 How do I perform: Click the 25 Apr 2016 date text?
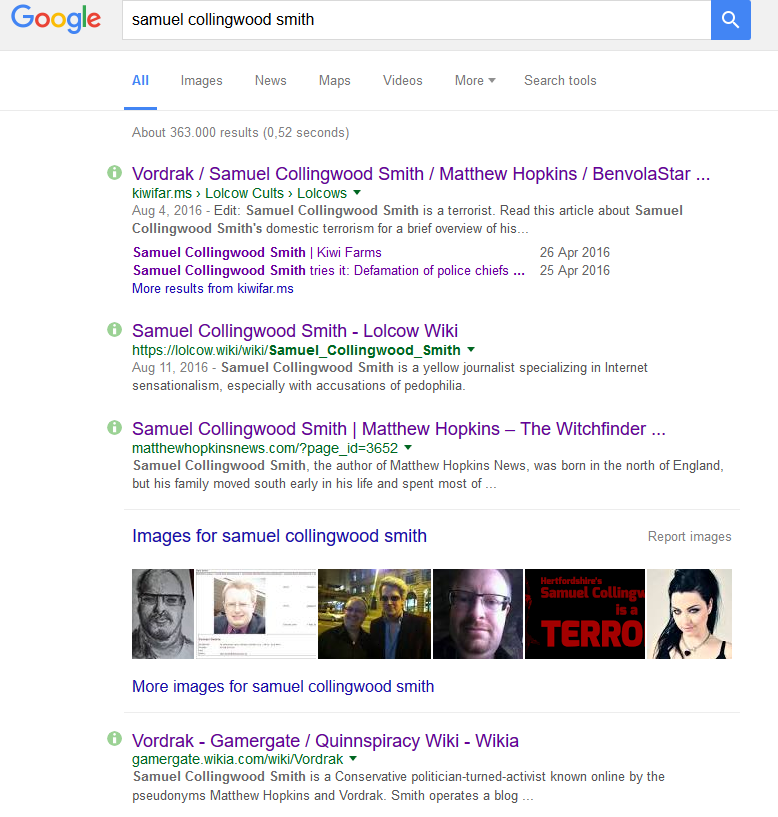[x=575, y=270]
